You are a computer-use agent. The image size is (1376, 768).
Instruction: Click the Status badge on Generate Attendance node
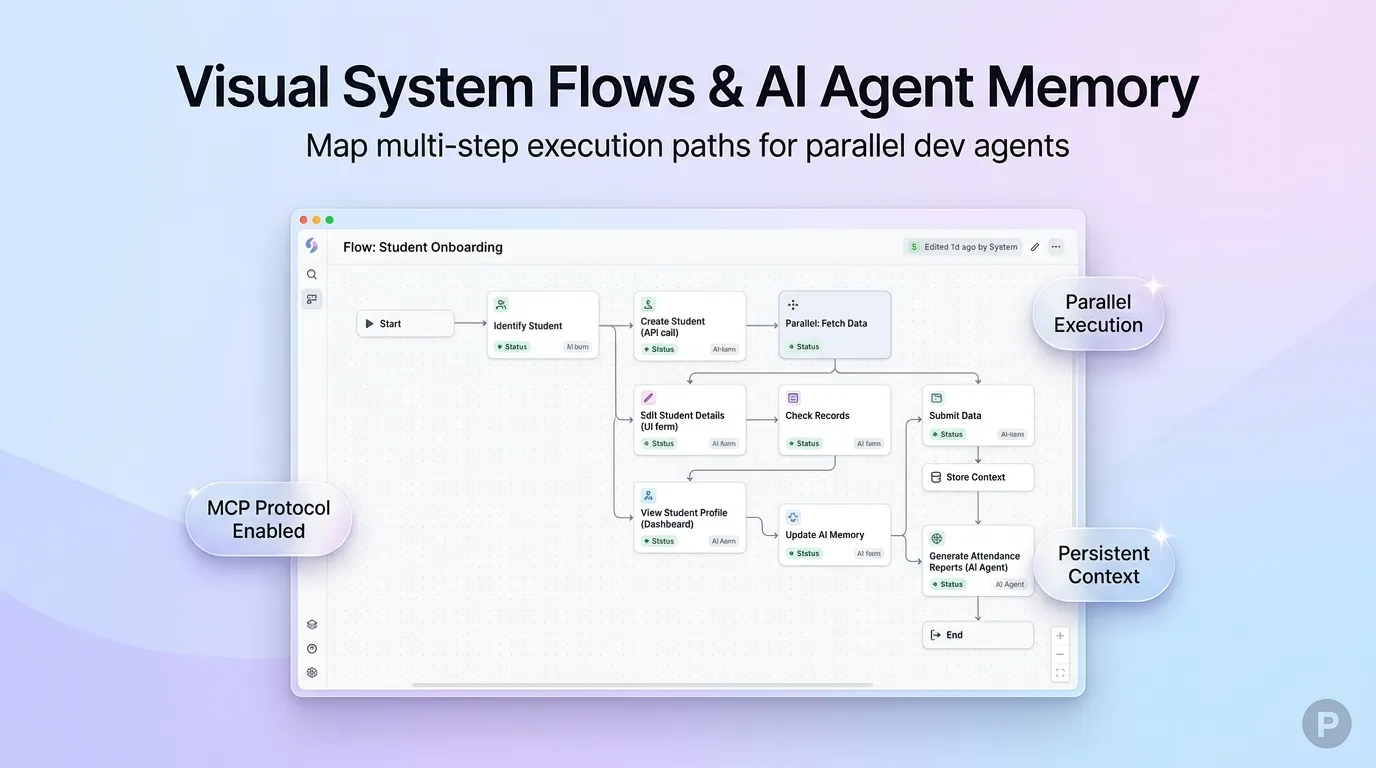click(948, 584)
